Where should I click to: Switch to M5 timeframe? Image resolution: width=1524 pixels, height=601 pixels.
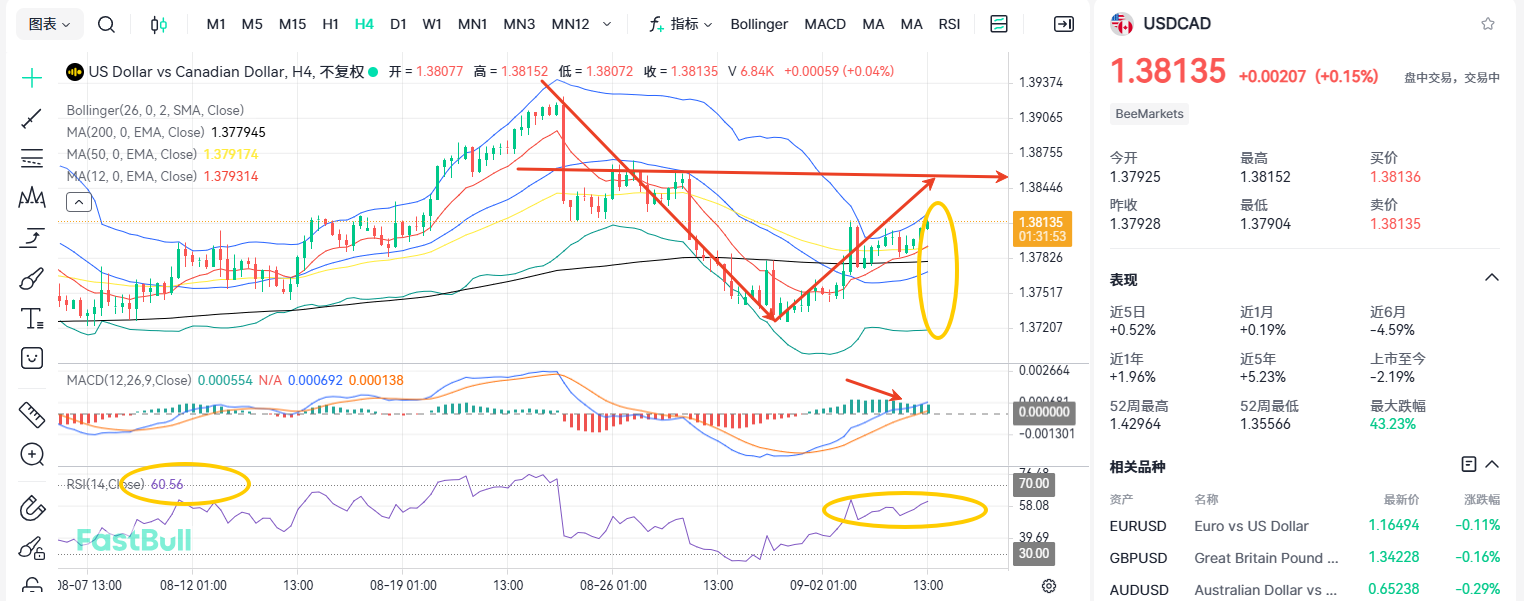[x=252, y=24]
